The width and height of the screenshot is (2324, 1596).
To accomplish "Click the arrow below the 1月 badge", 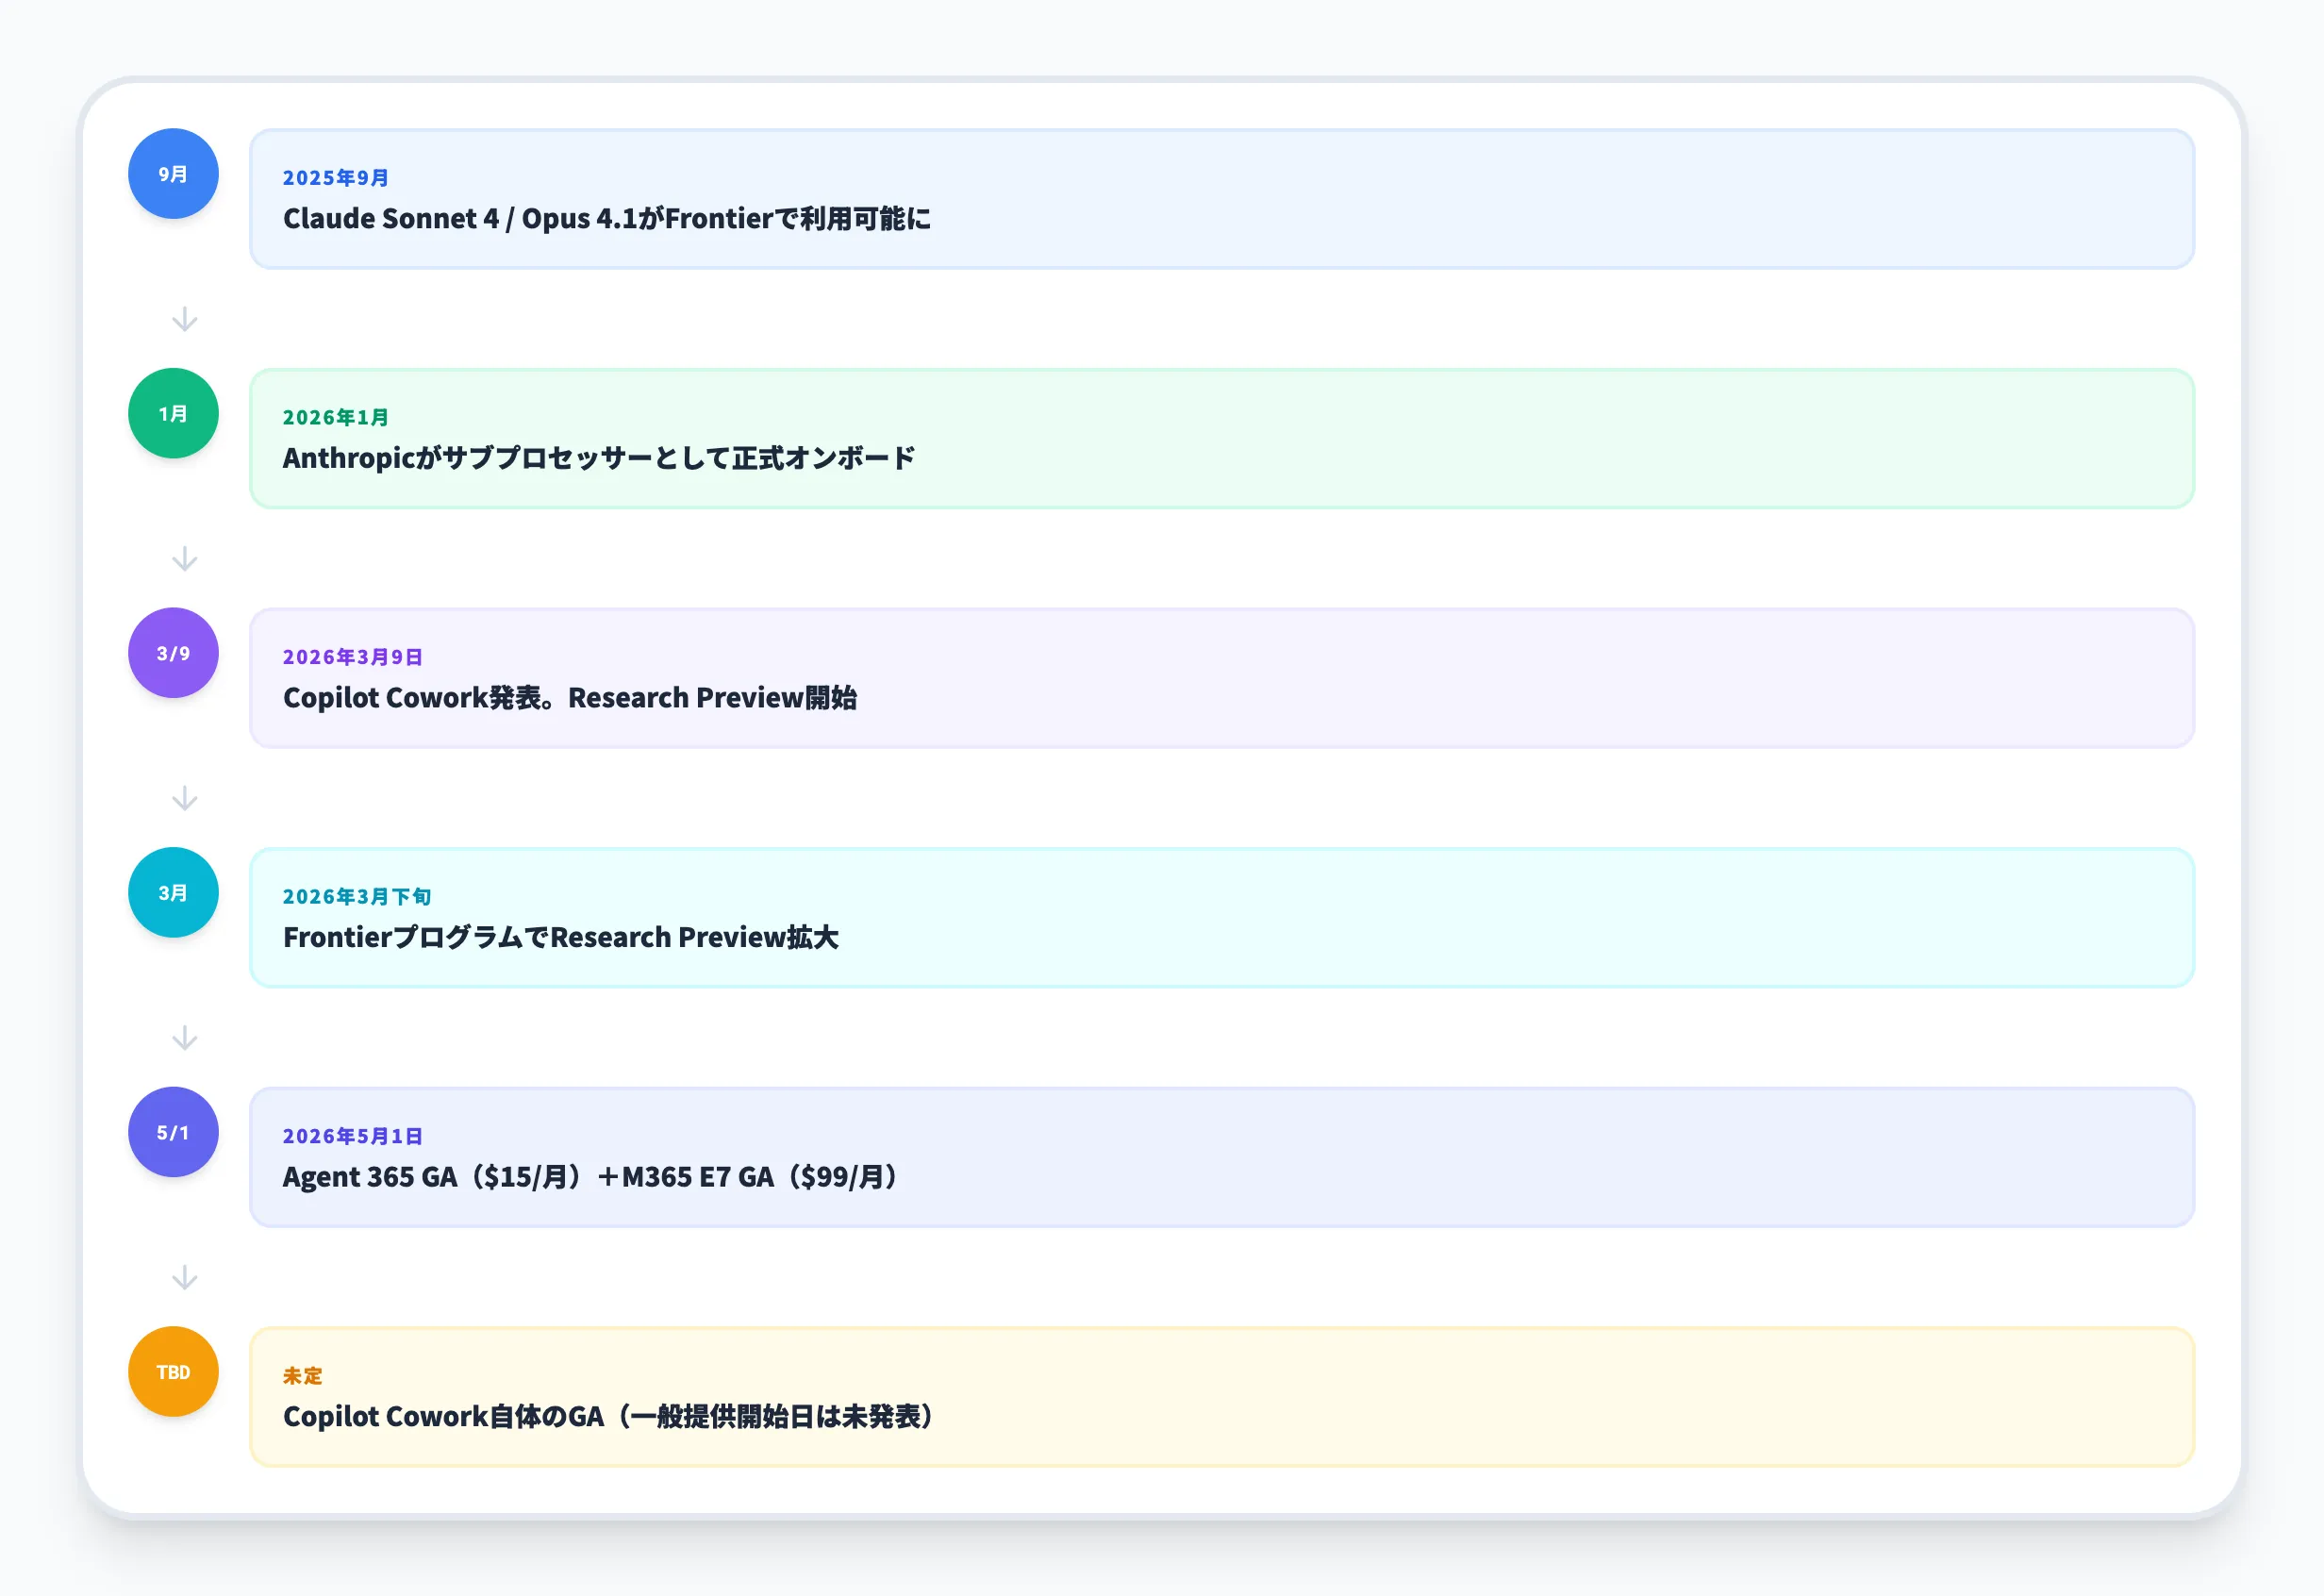I will click(185, 559).
